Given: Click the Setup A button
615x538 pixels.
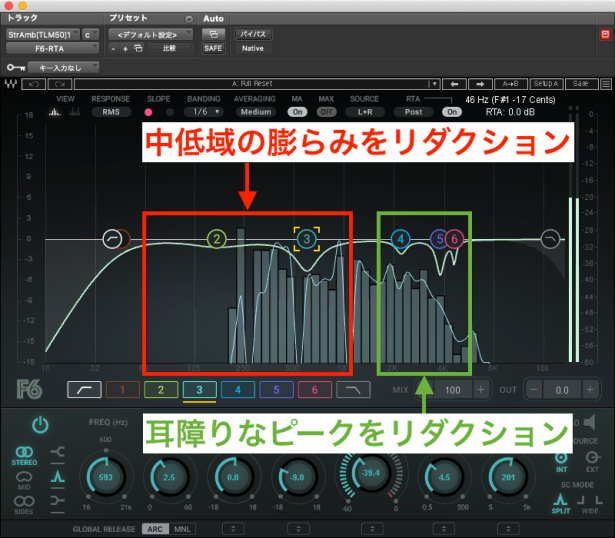Looking at the screenshot, I should point(546,84).
